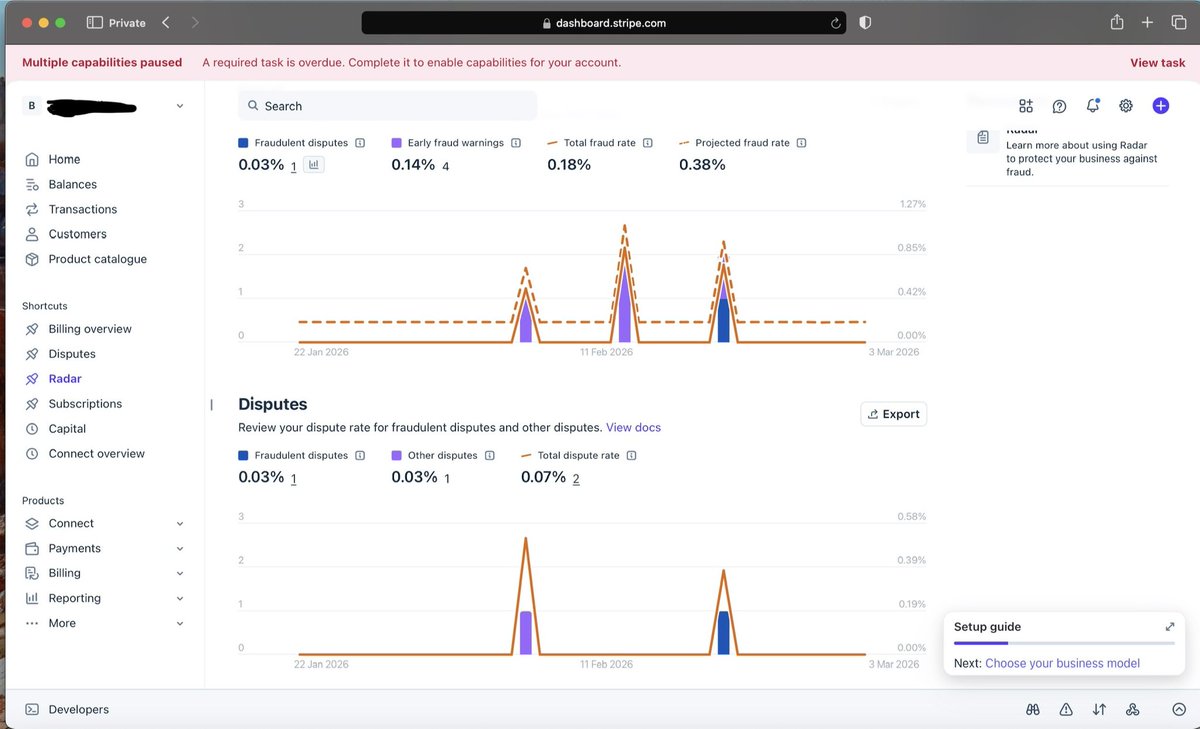Click info icon beside Early fraud warnings

(x=516, y=143)
